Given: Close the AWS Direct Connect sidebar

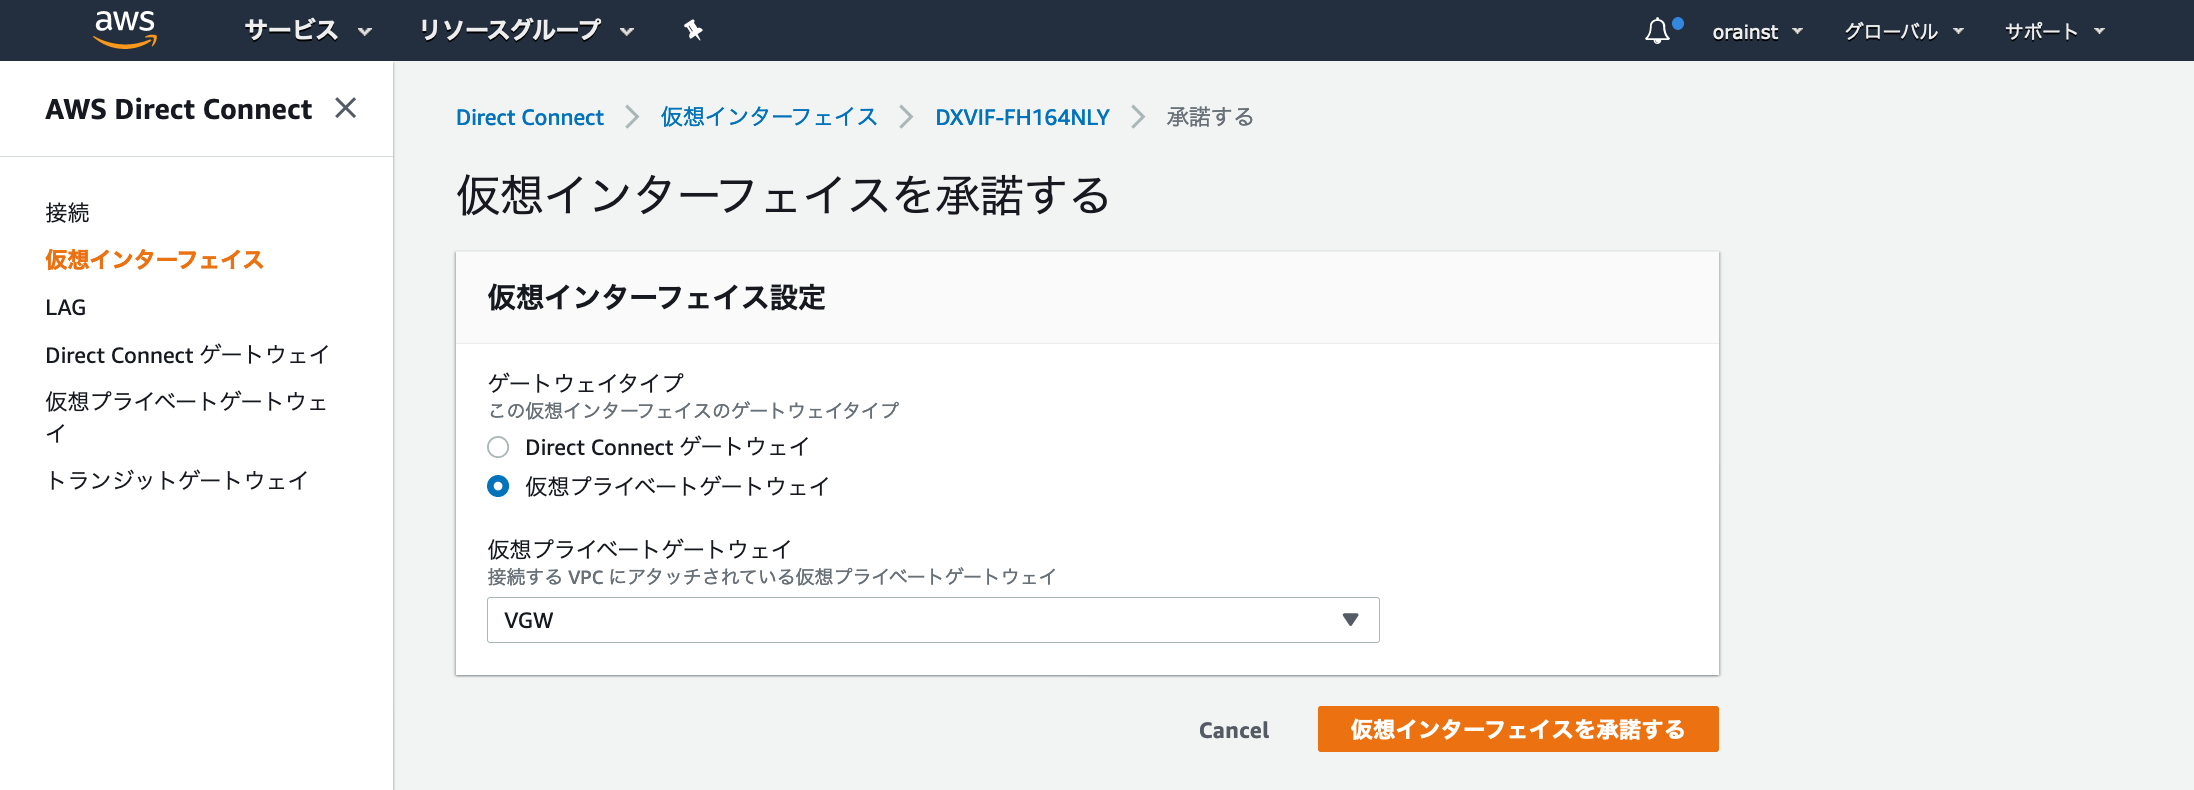Looking at the screenshot, I should click(346, 108).
